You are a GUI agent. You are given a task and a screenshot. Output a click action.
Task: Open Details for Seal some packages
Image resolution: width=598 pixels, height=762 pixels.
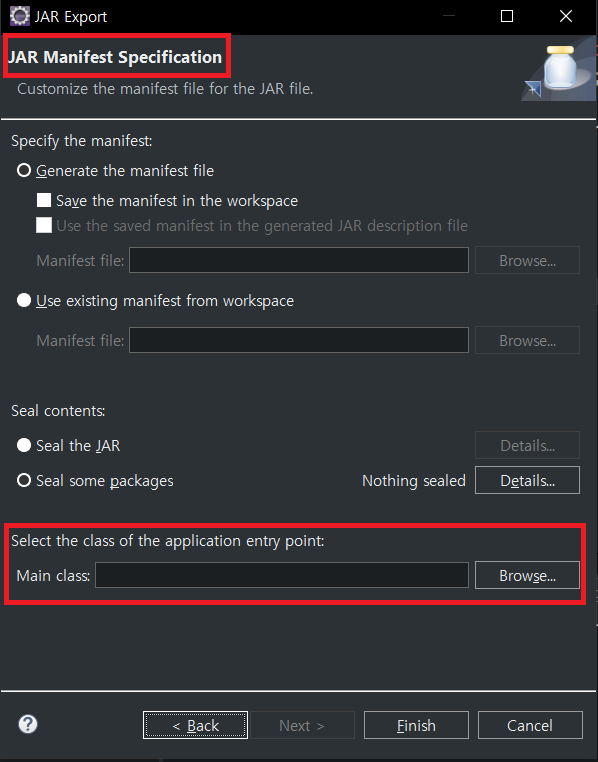tap(527, 480)
